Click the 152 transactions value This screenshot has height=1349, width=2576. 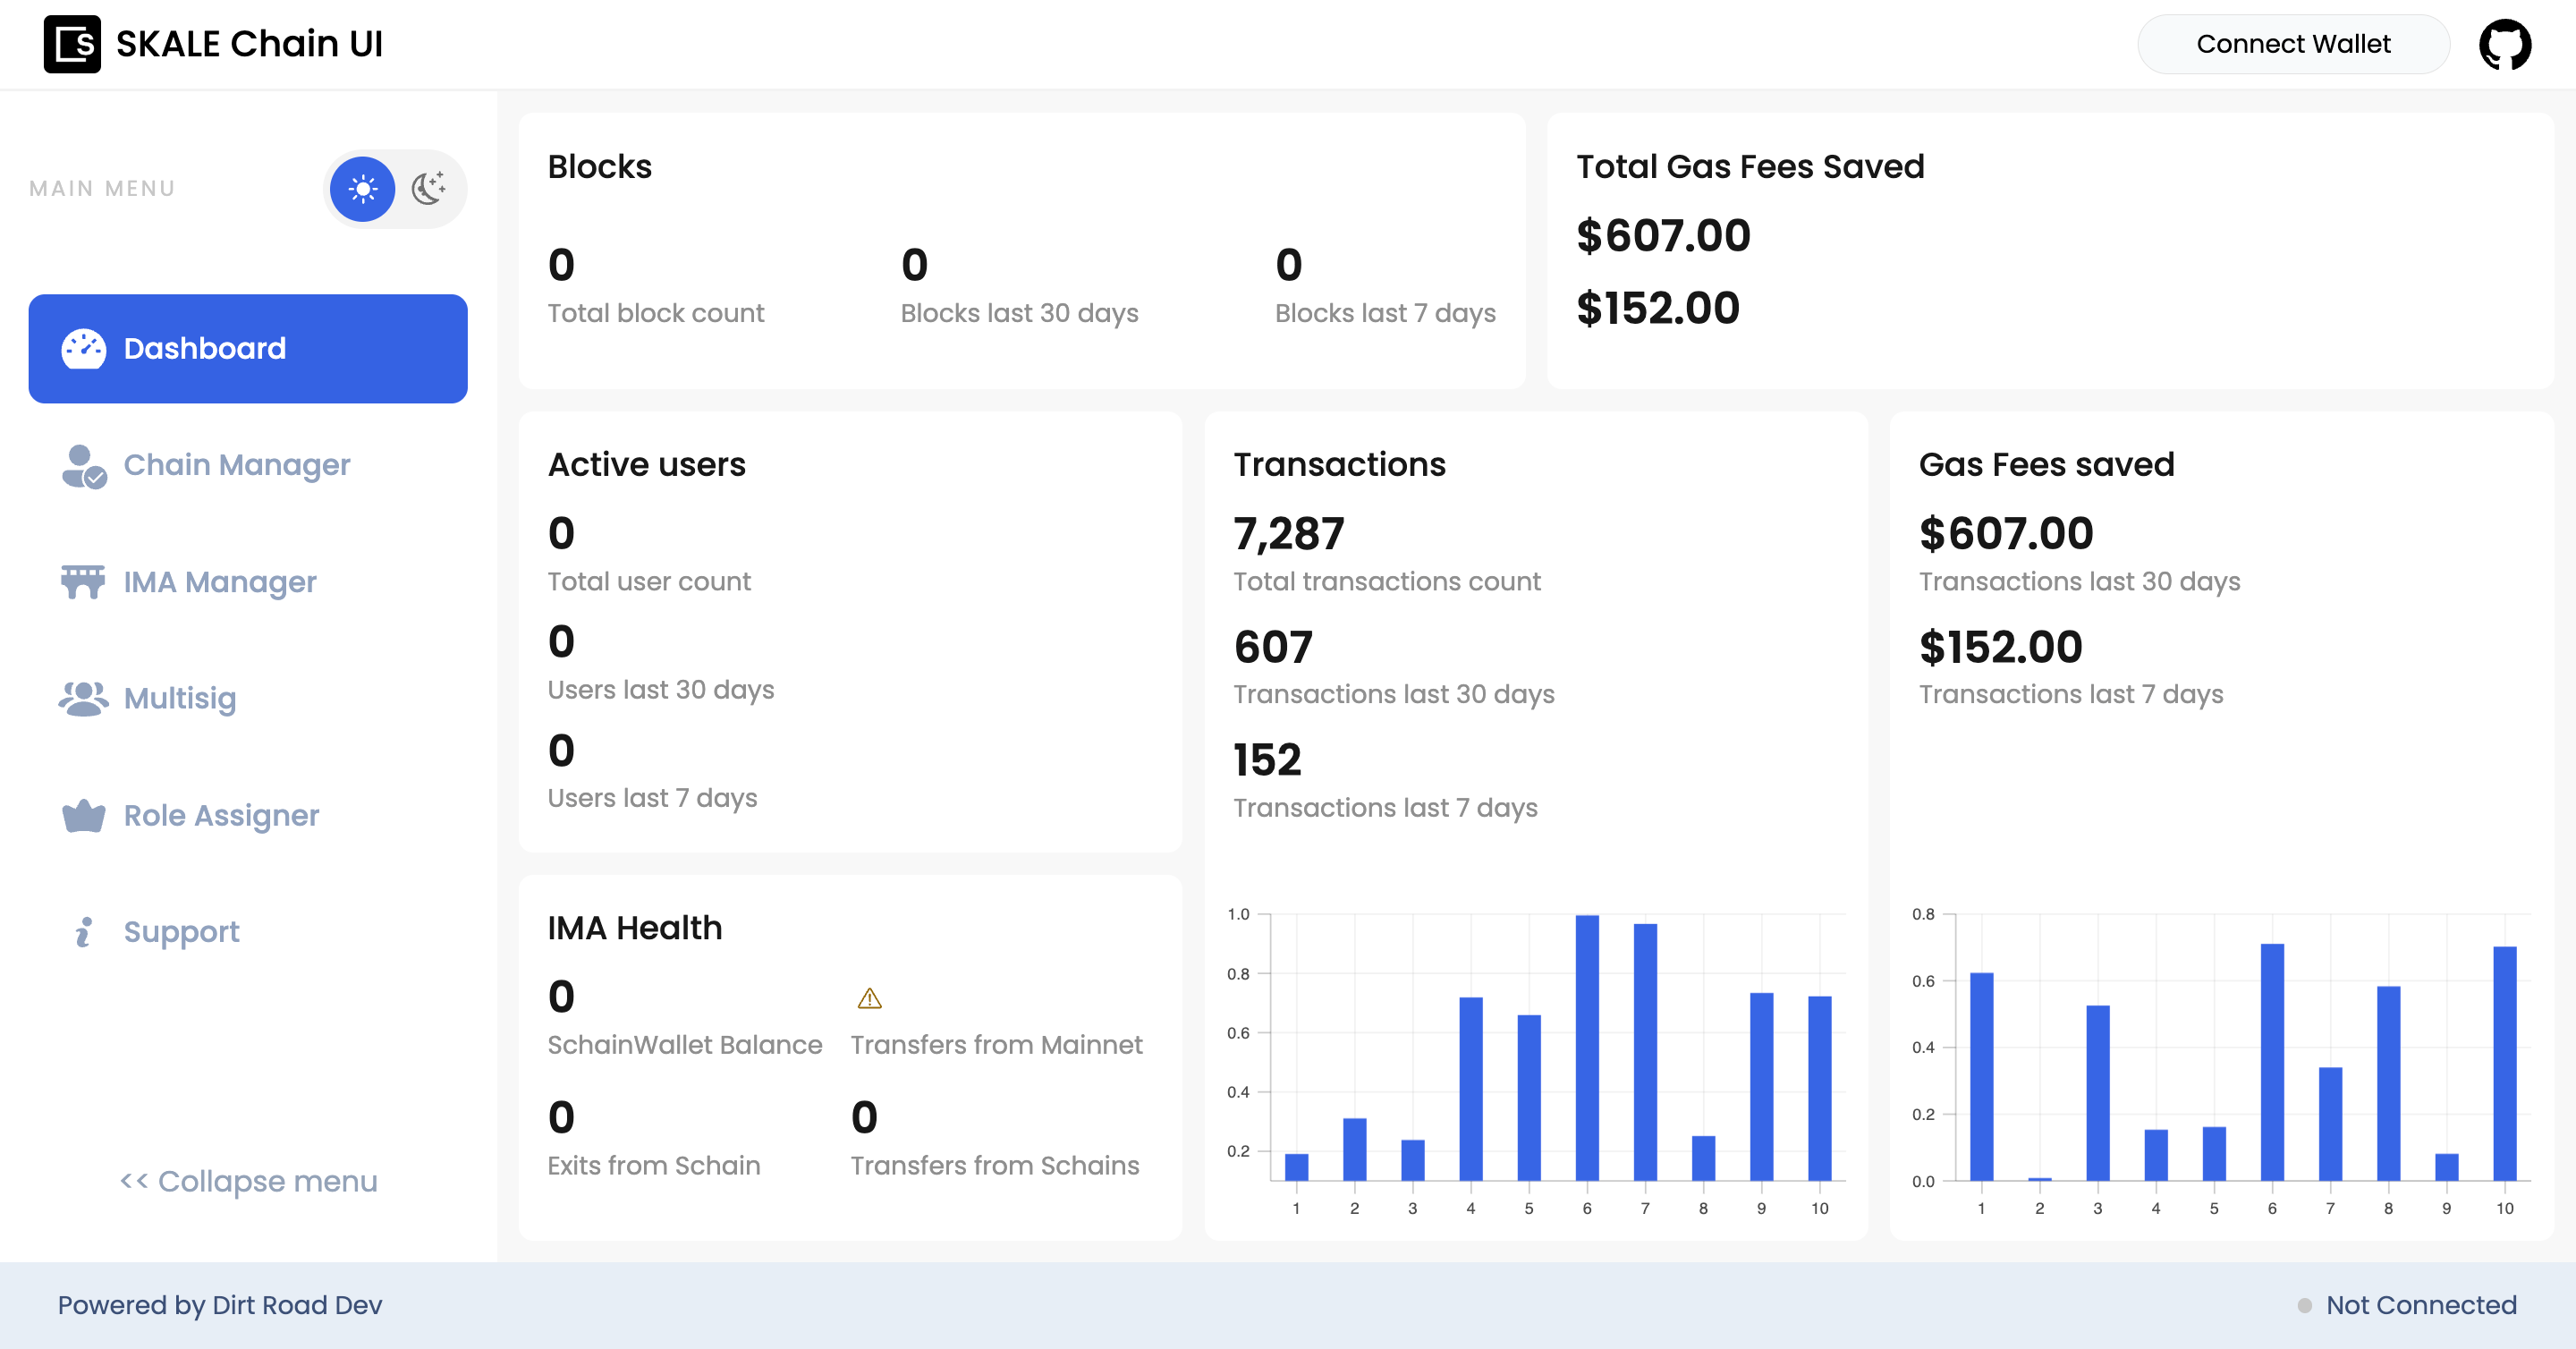[x=1267, y=760]
